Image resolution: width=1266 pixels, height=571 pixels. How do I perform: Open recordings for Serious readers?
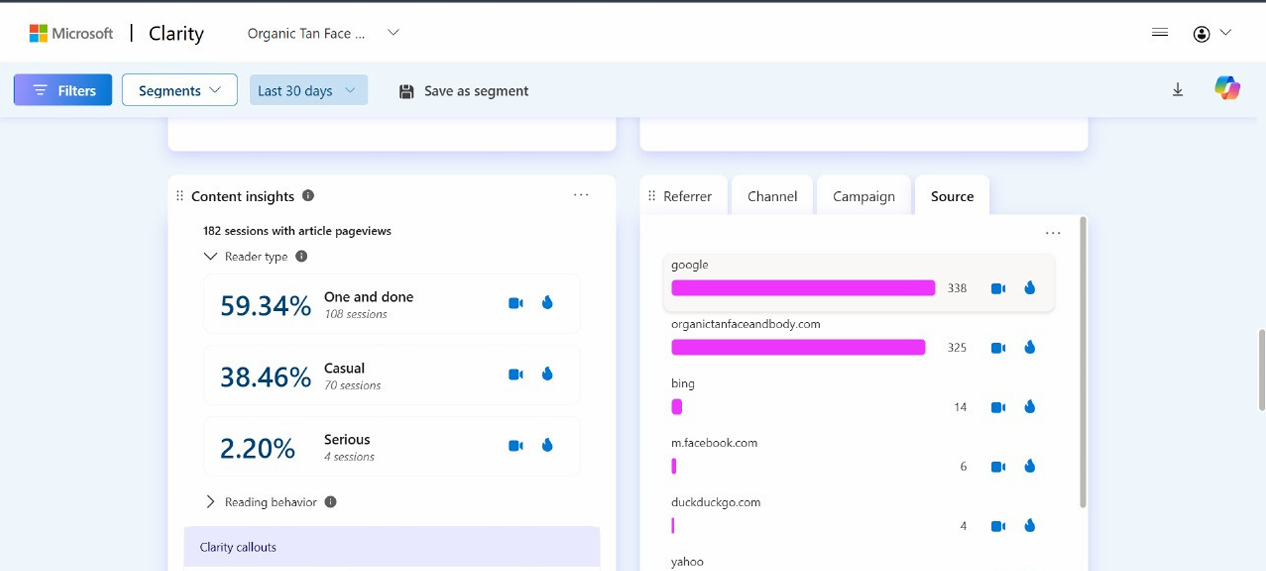tap(516, 446)
